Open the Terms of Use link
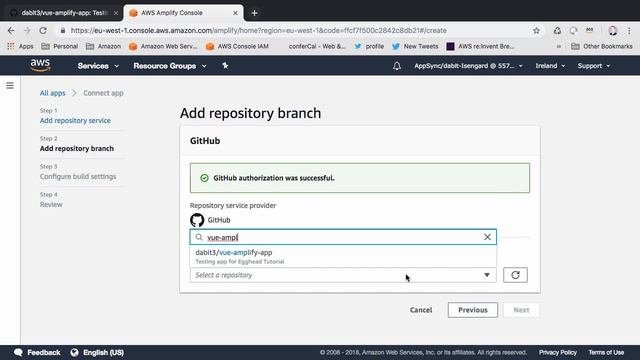This screenshot has width=640, height=360. [x=606, y=352]
